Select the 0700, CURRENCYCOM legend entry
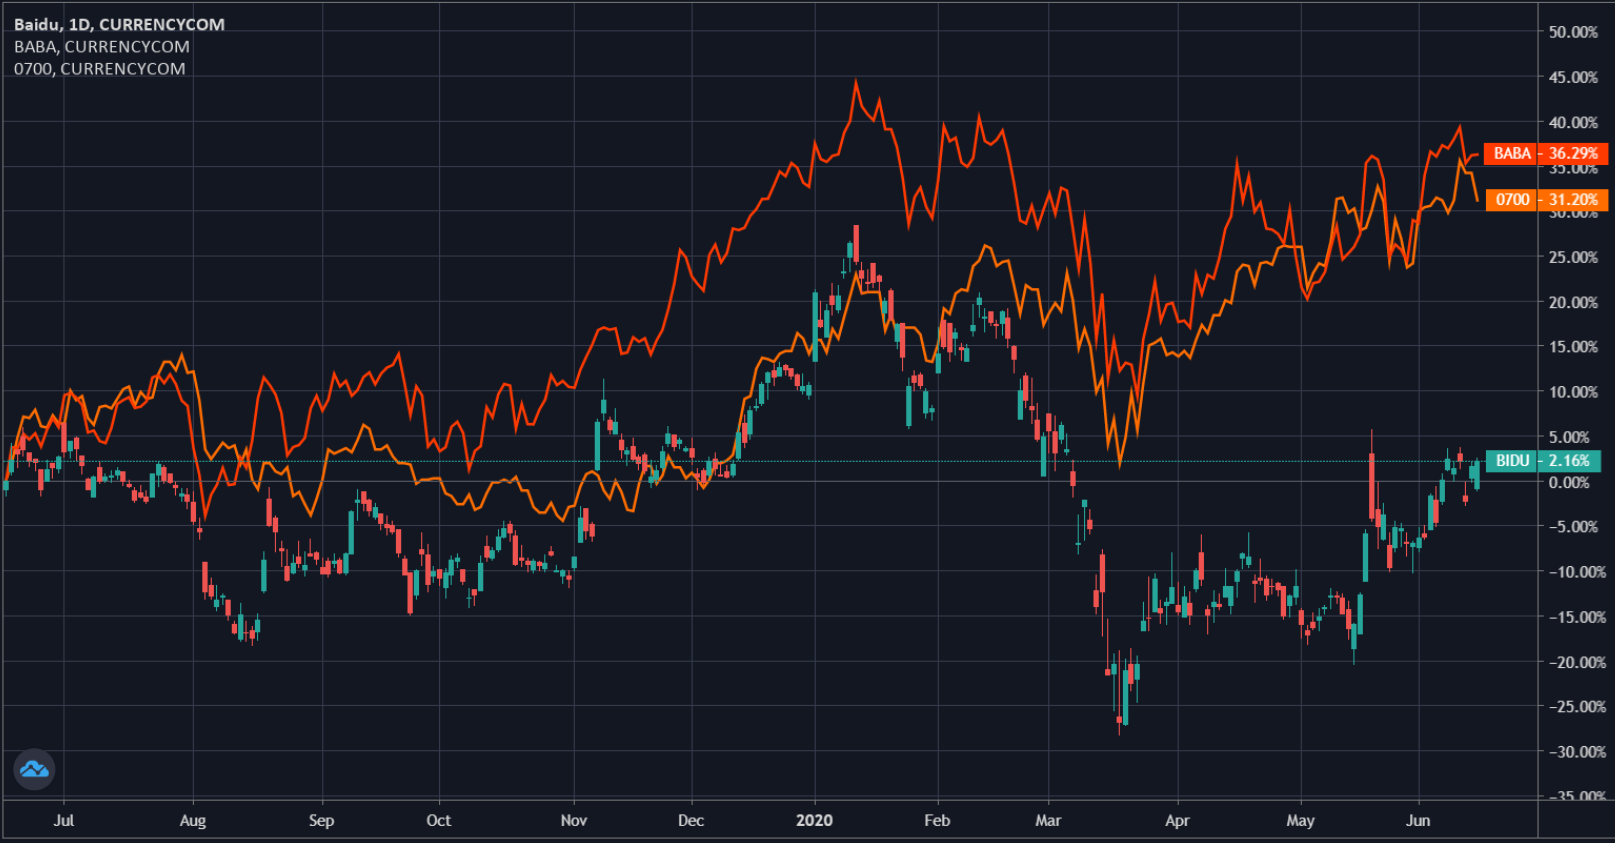 (99, 68)
